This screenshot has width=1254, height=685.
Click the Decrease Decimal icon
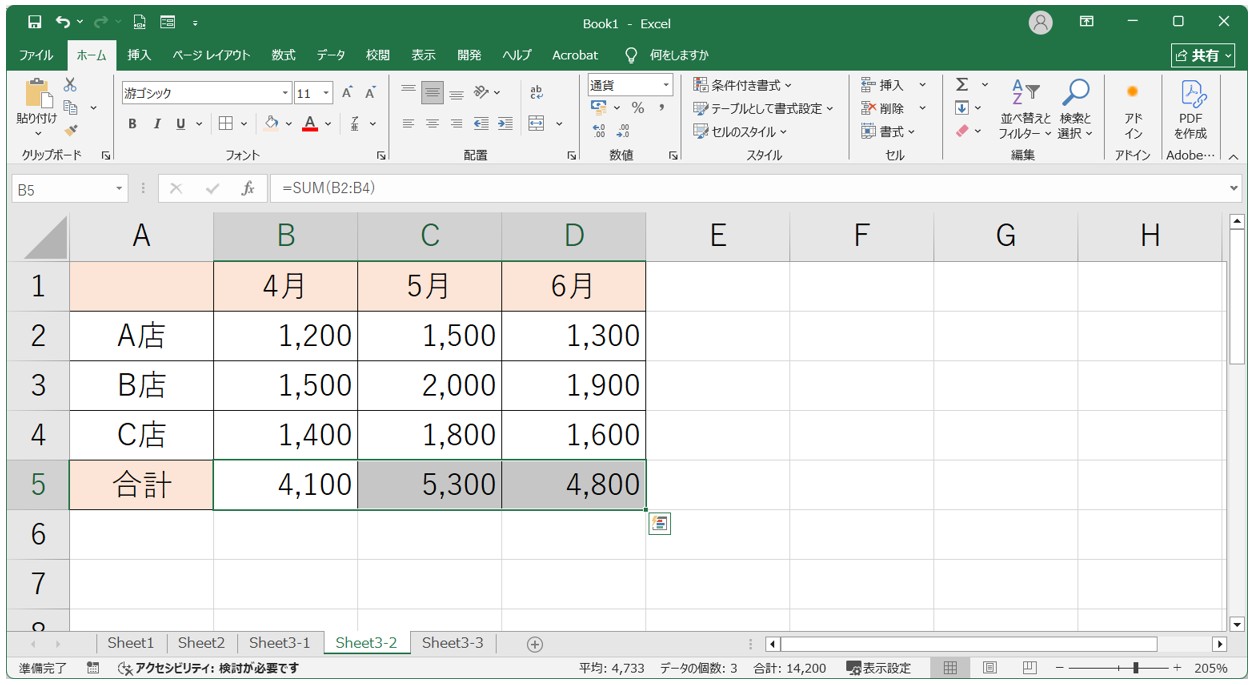[623, 131]
